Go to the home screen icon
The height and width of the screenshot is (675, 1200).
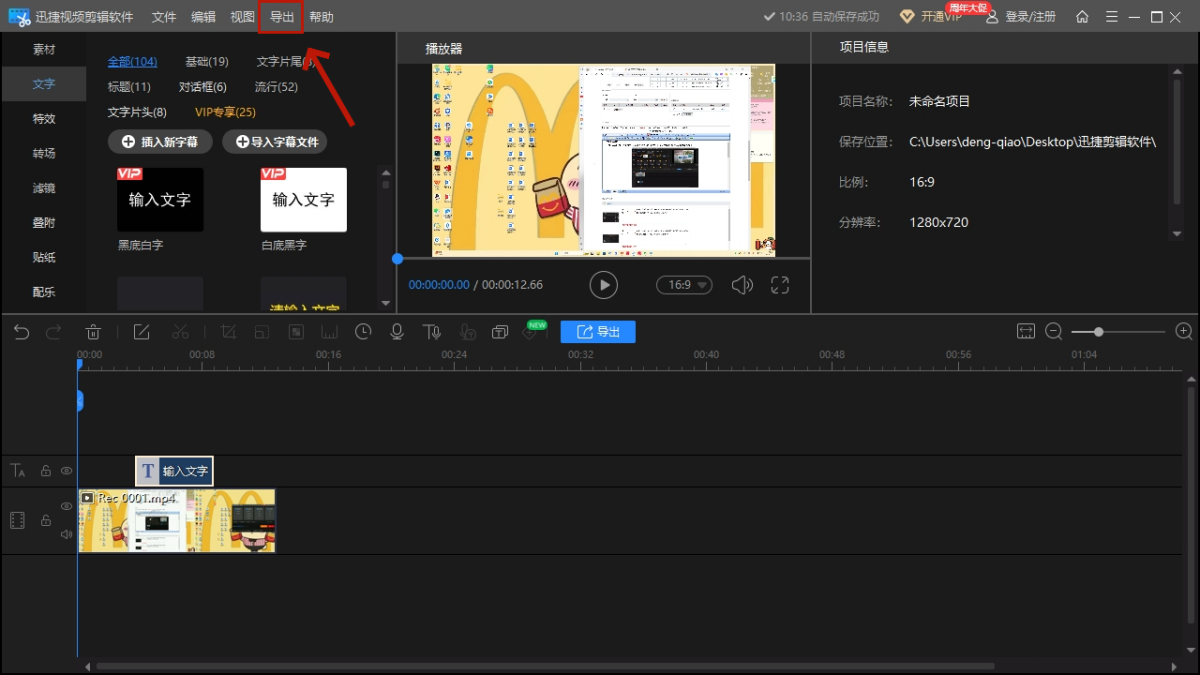coord(1082,17)
